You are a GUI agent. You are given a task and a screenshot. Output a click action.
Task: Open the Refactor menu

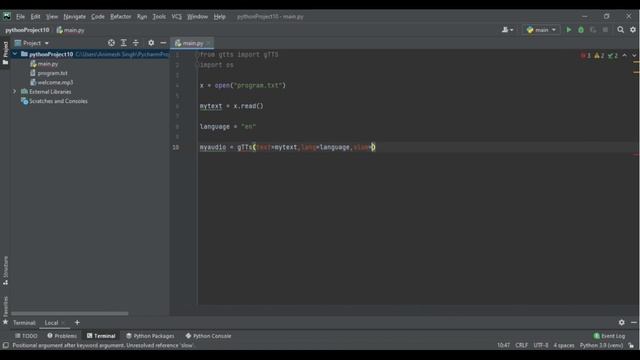pyautogui.click(x=121, y=16)
